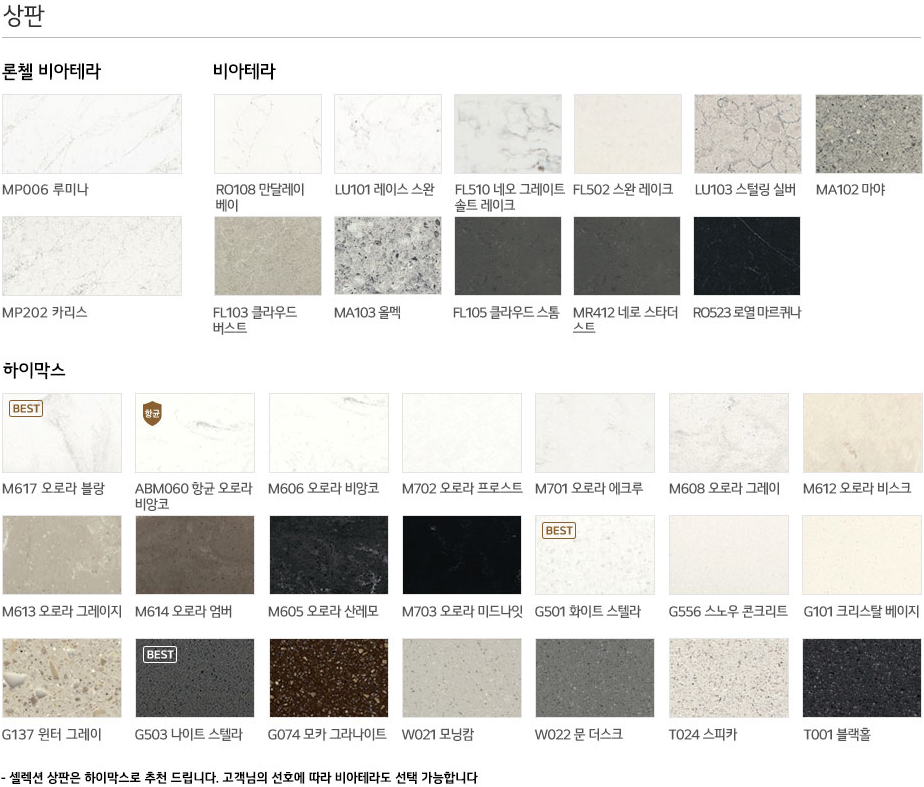Screen dimensions: 924x787
Task: Click the '론첼 비아테라' section heading
Action: click(52, 71)
